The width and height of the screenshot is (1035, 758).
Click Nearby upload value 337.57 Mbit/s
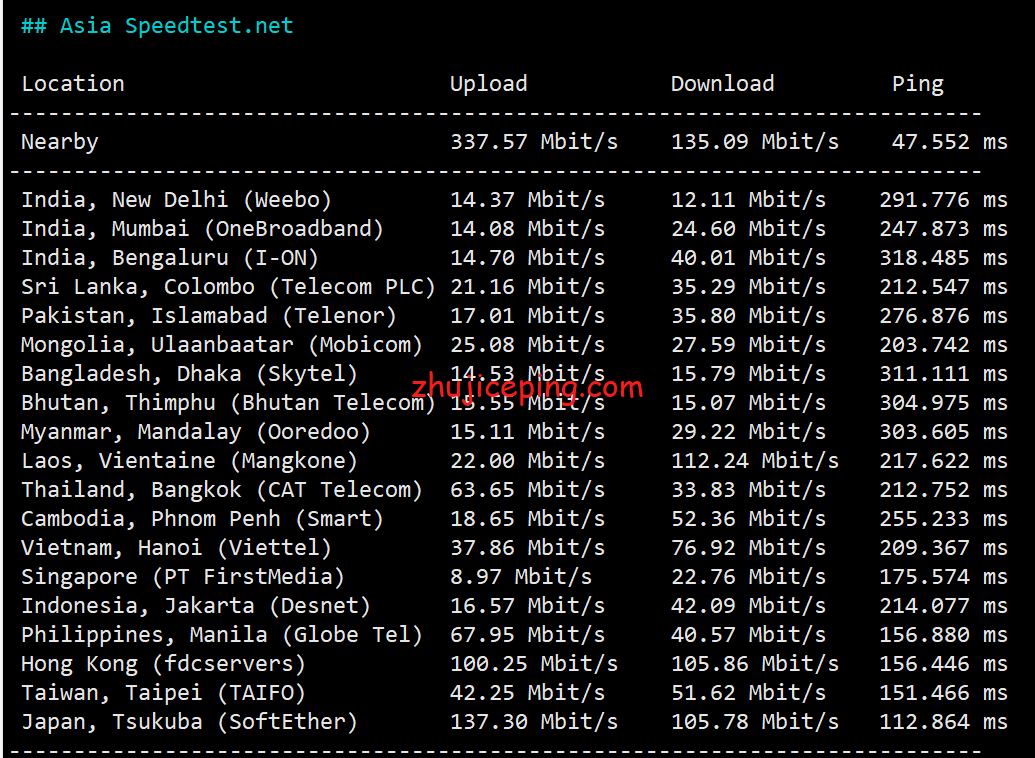pos(534,142)
